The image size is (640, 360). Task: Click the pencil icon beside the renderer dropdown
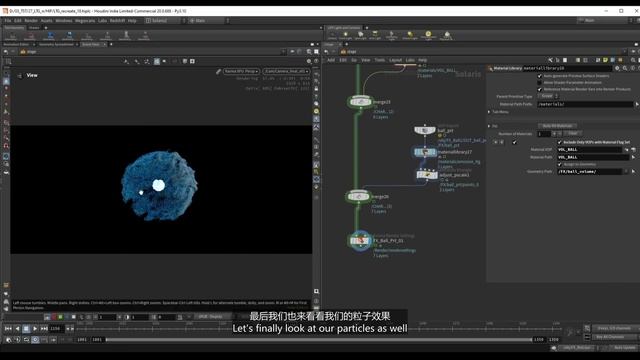tap(218, 71)
